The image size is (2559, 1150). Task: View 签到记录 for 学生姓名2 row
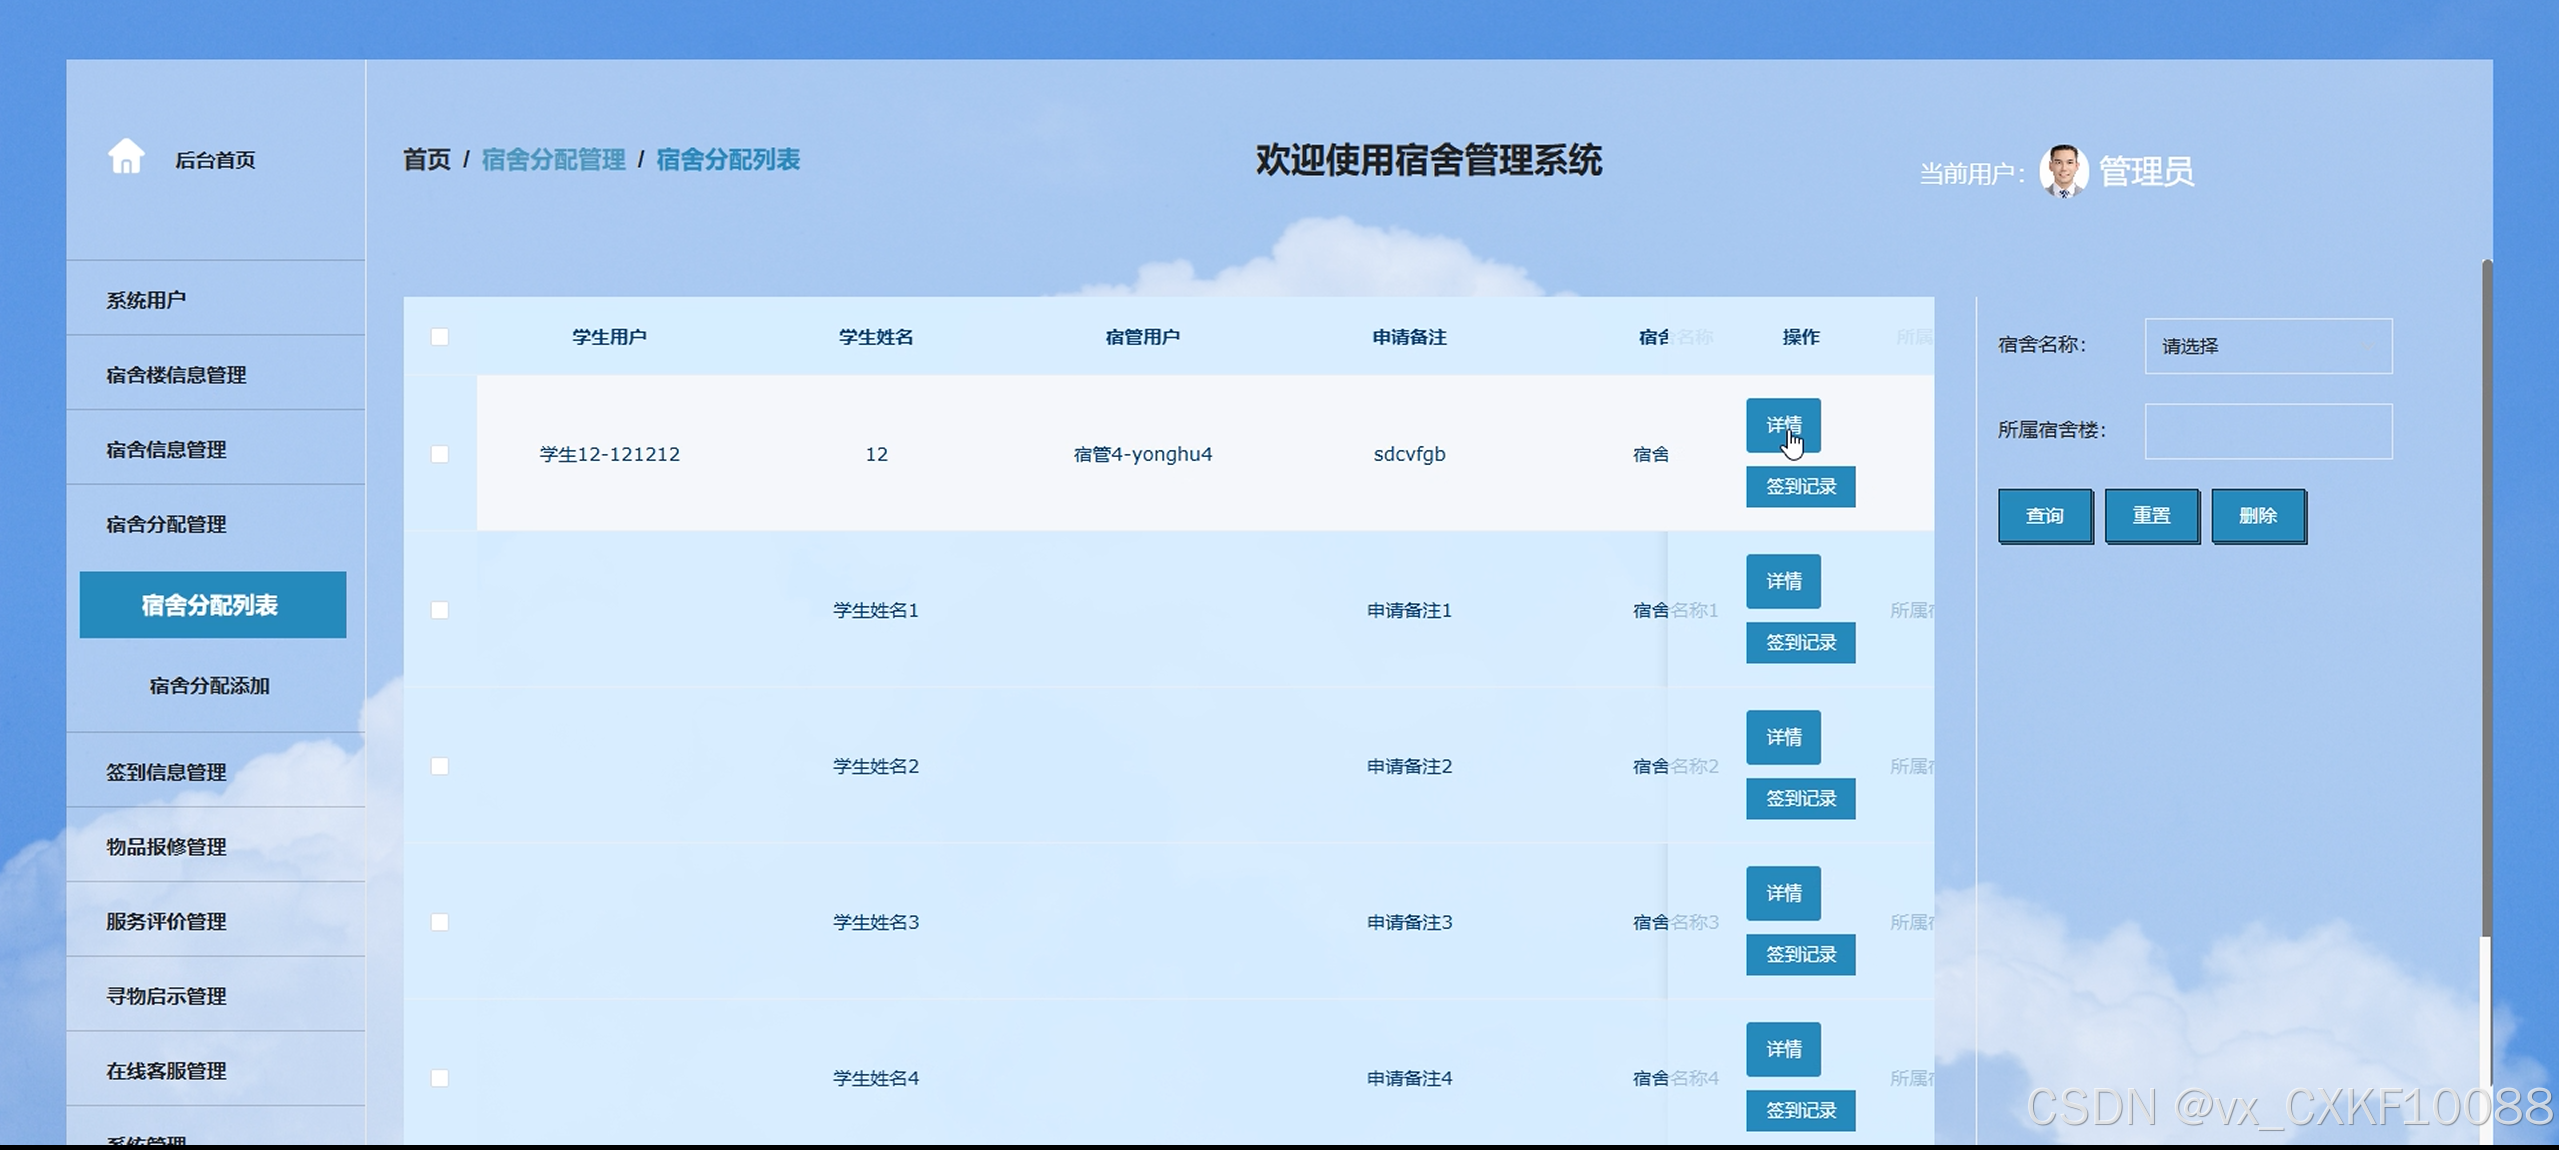[1800, 798]
